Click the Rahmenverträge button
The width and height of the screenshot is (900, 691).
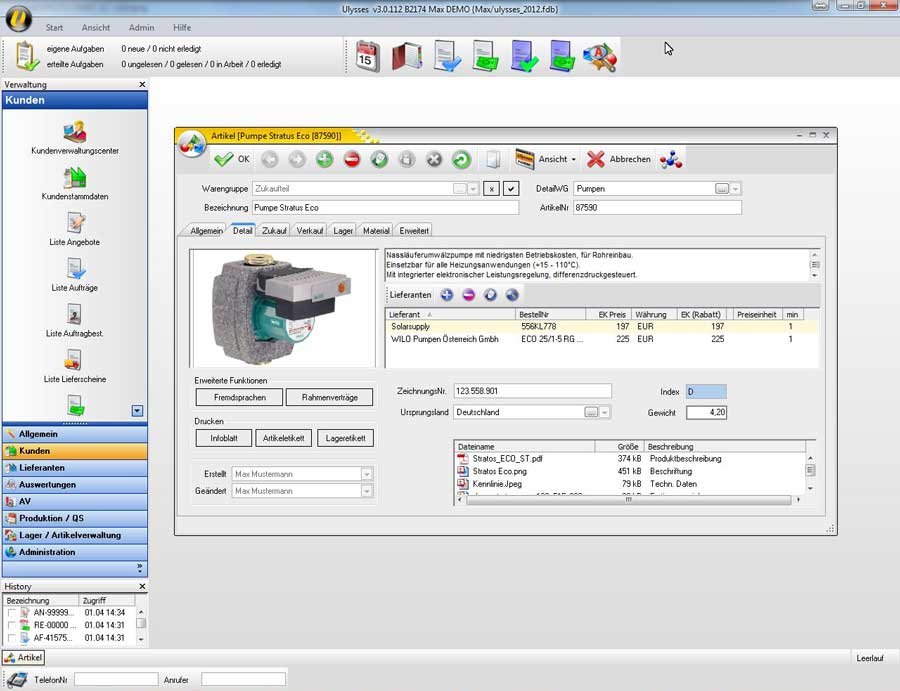tap(329, 397)
